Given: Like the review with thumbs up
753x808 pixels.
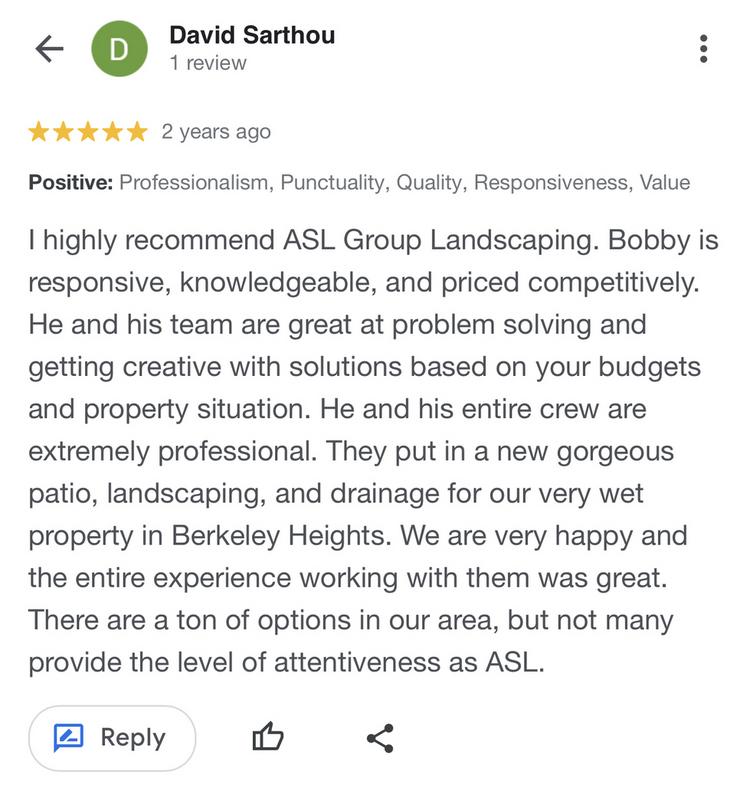Looking at the screenshot, I should click(x=267, y=737).
